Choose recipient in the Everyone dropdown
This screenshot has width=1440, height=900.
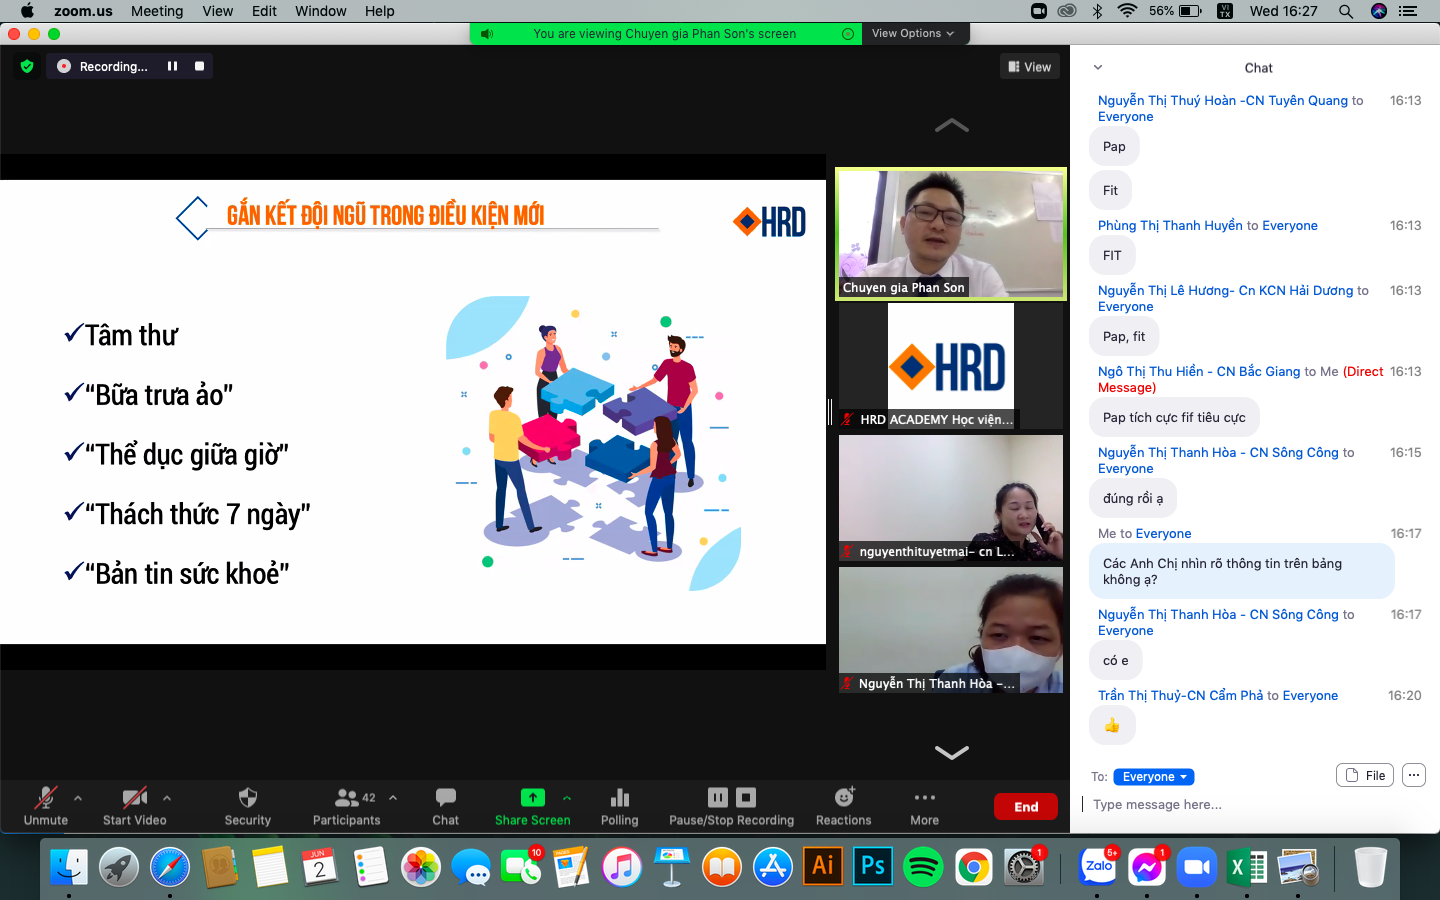pyautogui.click(x=1154, y=777)
